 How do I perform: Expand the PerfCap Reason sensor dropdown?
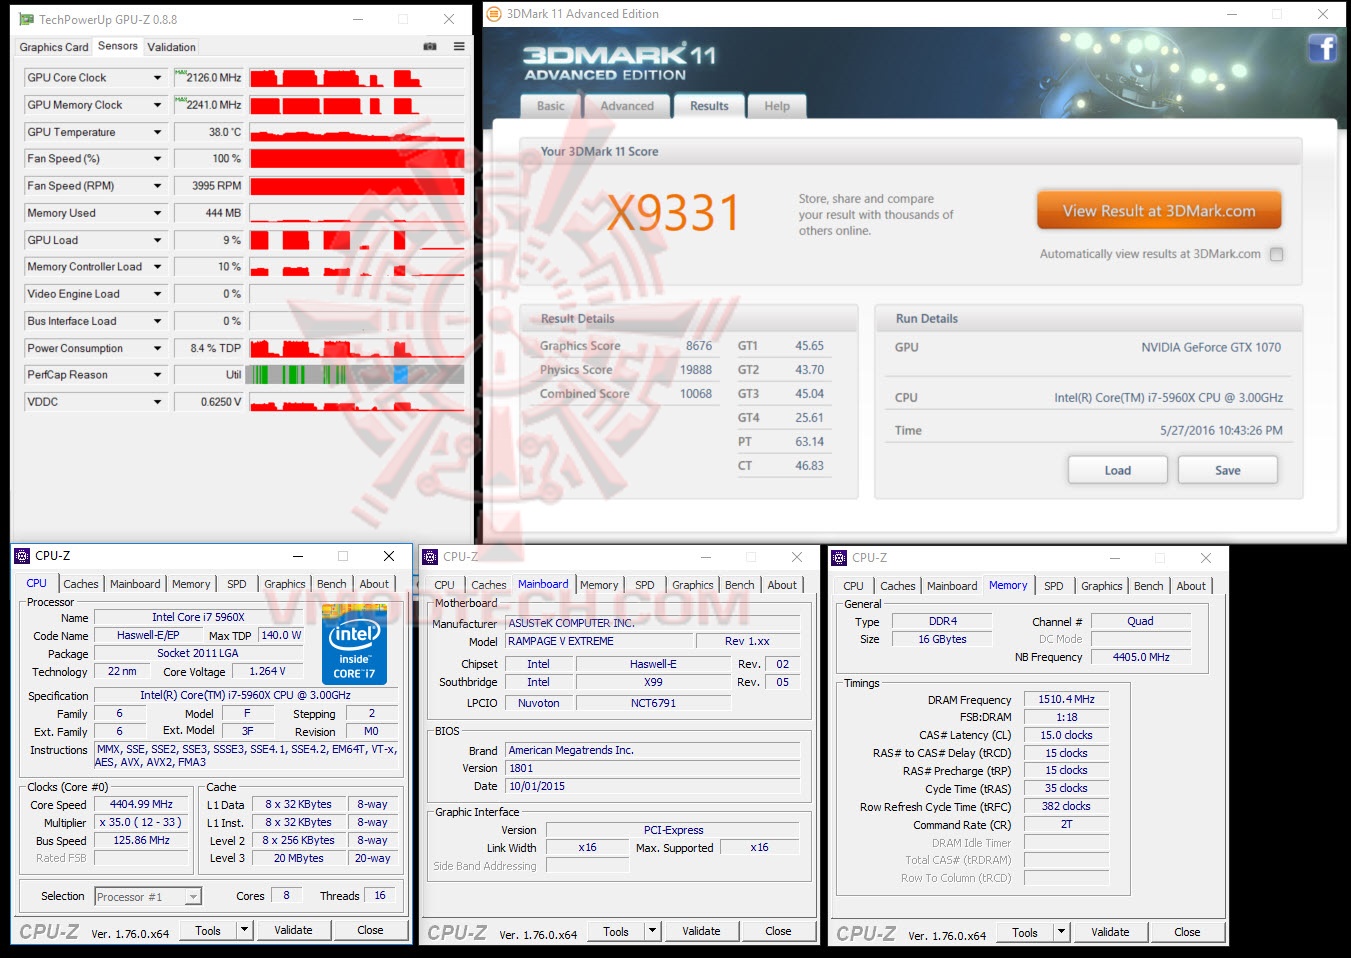click(157, 375)
